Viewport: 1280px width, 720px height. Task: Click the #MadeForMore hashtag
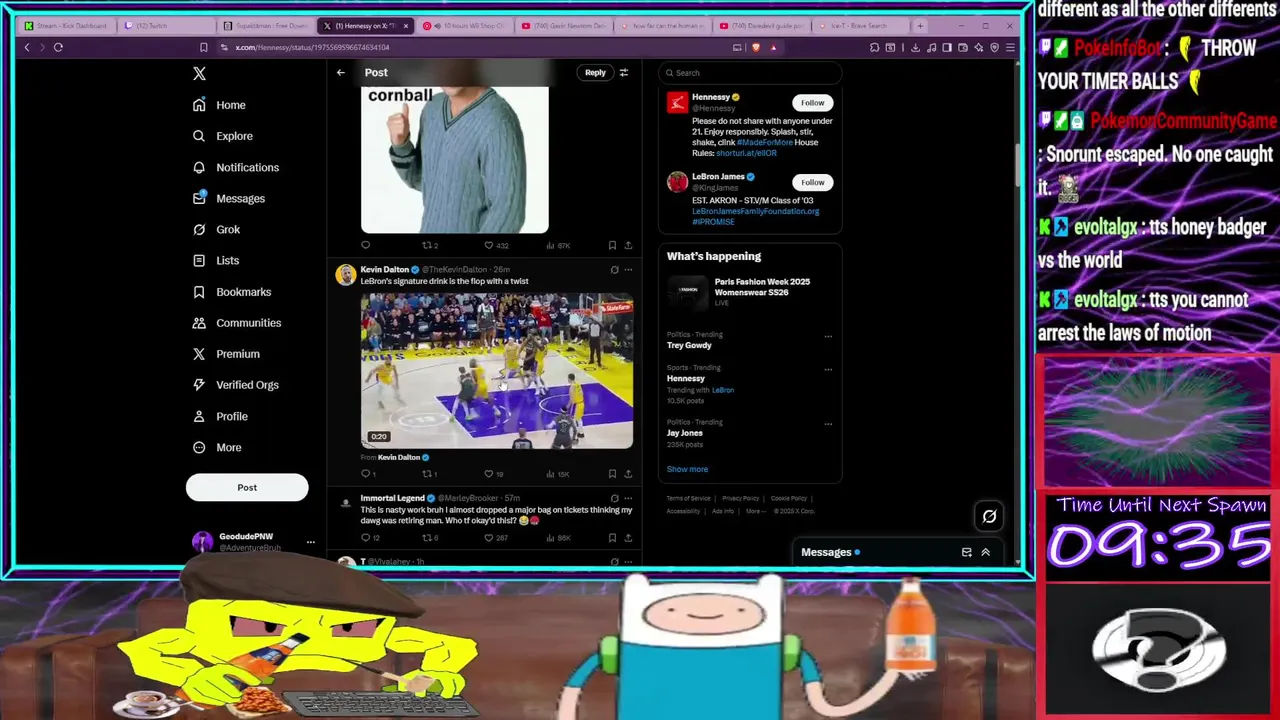tap(764, 142)
